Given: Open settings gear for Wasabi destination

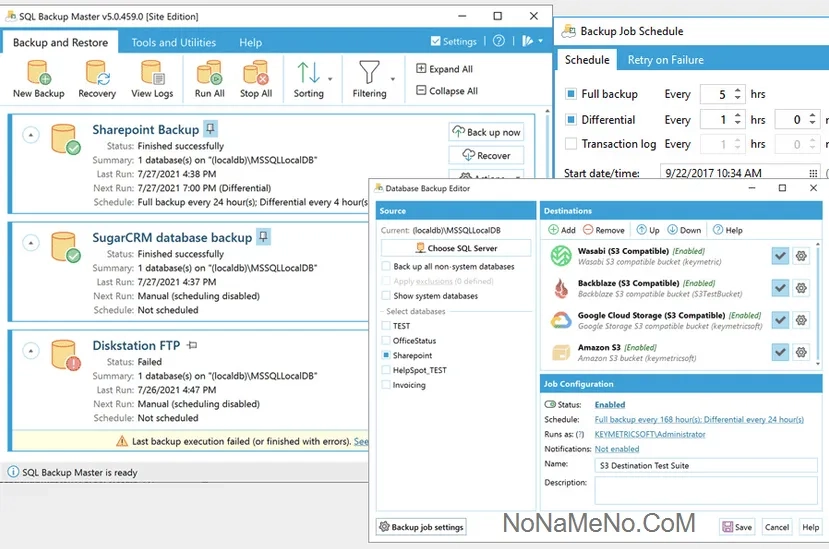Looking at the screenshot, I should click(x=801, y=256).
